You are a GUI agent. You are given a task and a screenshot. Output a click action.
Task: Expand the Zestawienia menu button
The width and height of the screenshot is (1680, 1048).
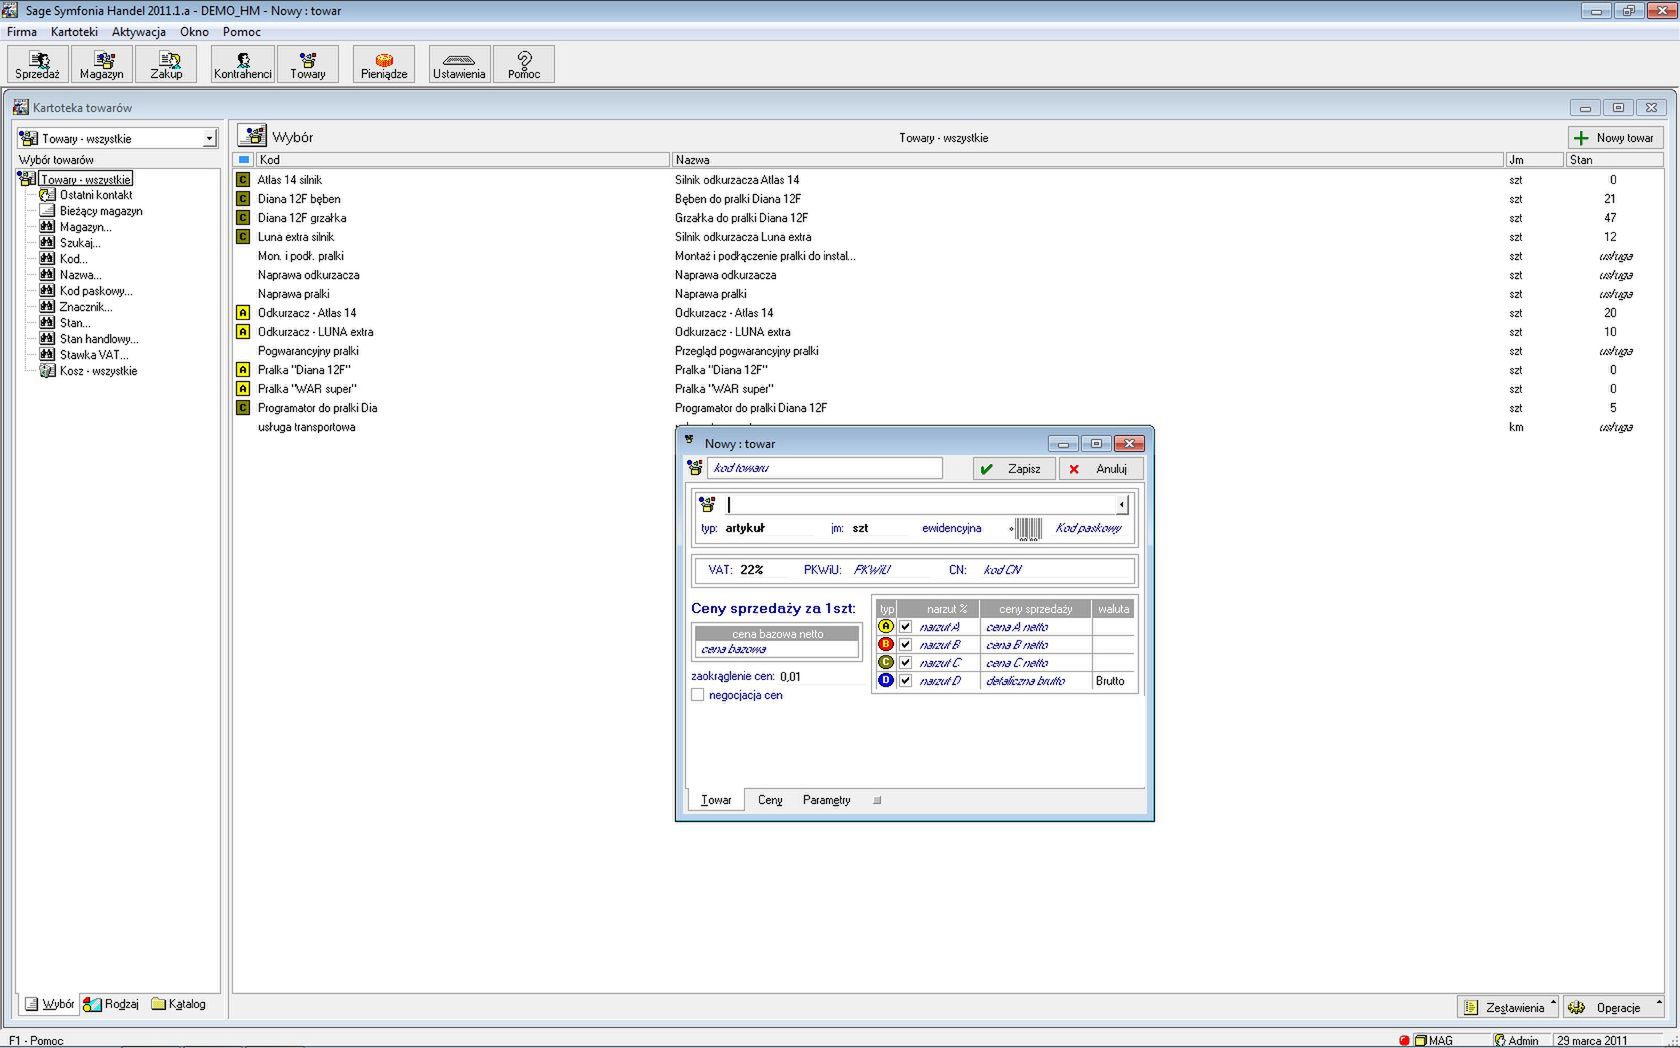[1508, 1007]
